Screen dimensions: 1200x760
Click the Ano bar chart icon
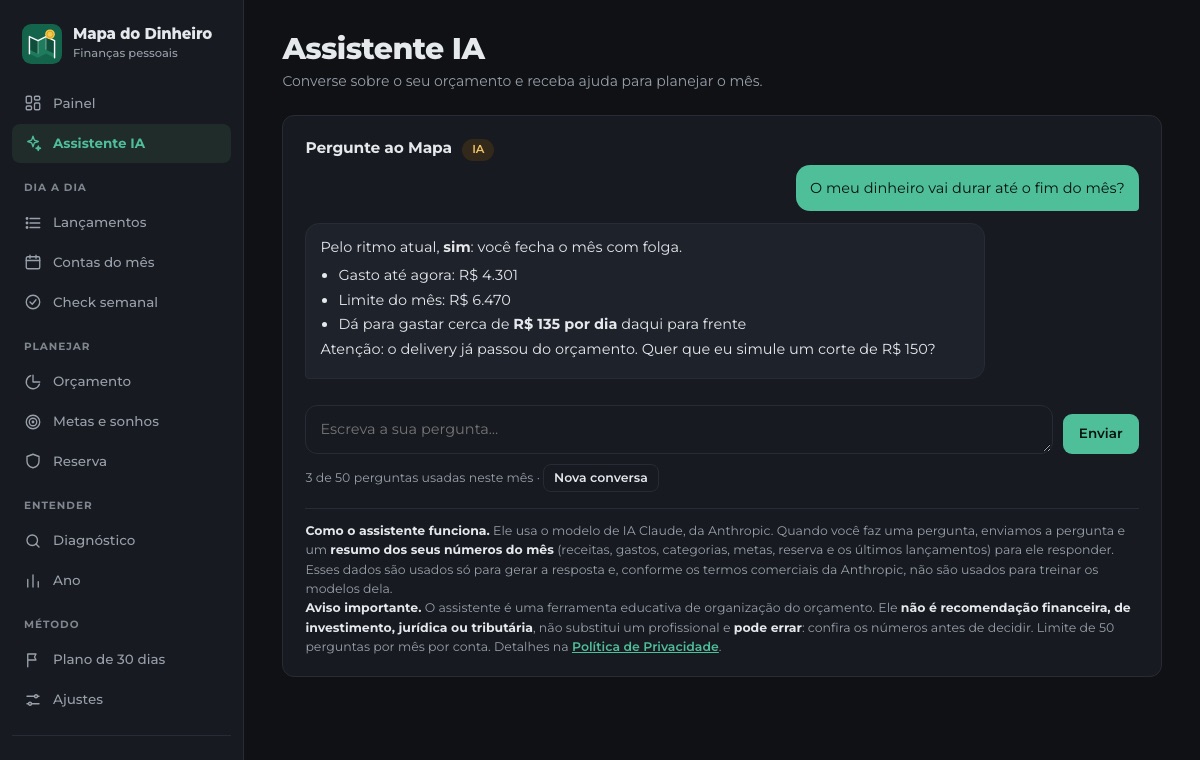(33, 580)
